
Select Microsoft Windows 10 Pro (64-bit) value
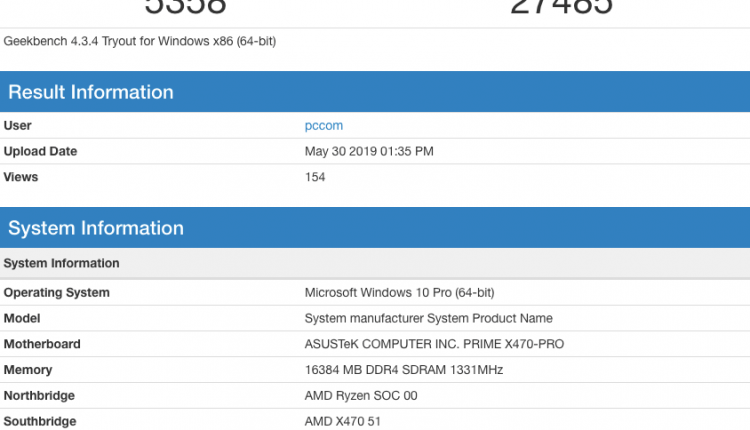coord(399,292)
